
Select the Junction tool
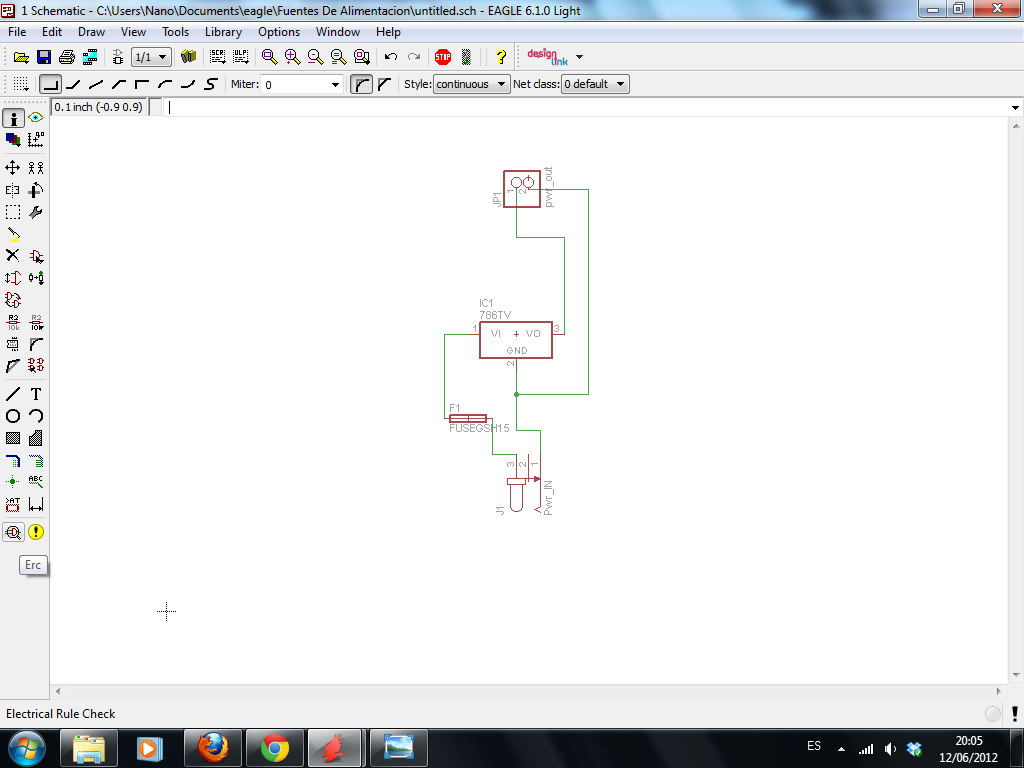tap(13, 482)
